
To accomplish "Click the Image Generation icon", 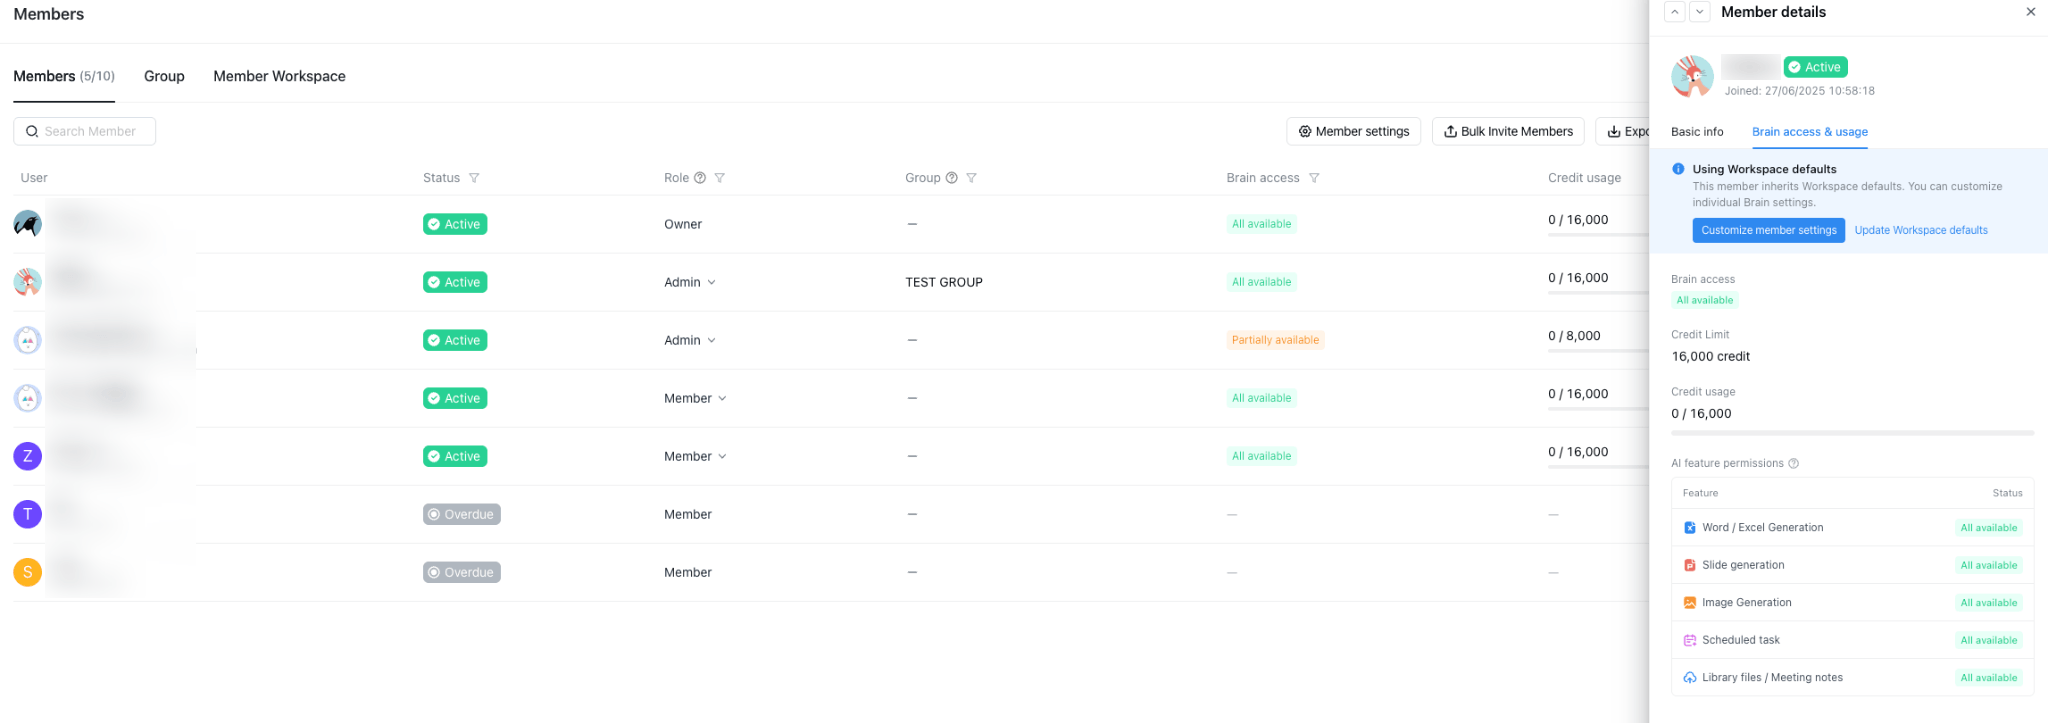I will pos(1690,603).
